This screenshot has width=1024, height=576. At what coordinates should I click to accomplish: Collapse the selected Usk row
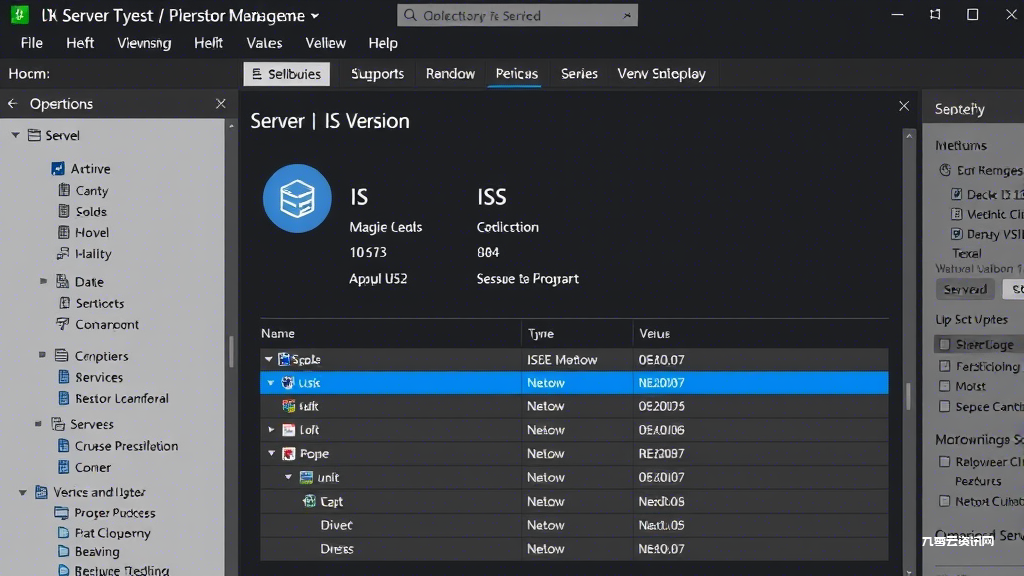click(x=271, y=383)
